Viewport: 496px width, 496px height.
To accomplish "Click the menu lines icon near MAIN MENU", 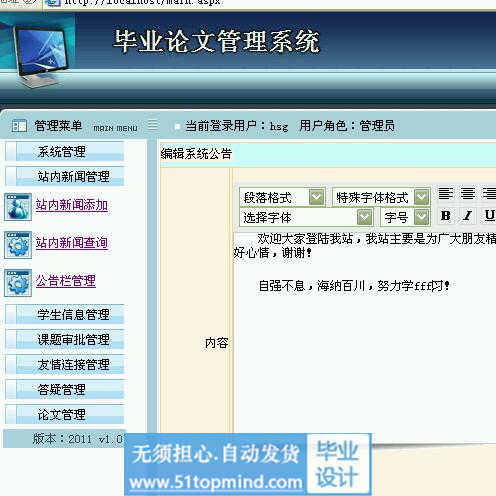I will click(x=153, y=125).
